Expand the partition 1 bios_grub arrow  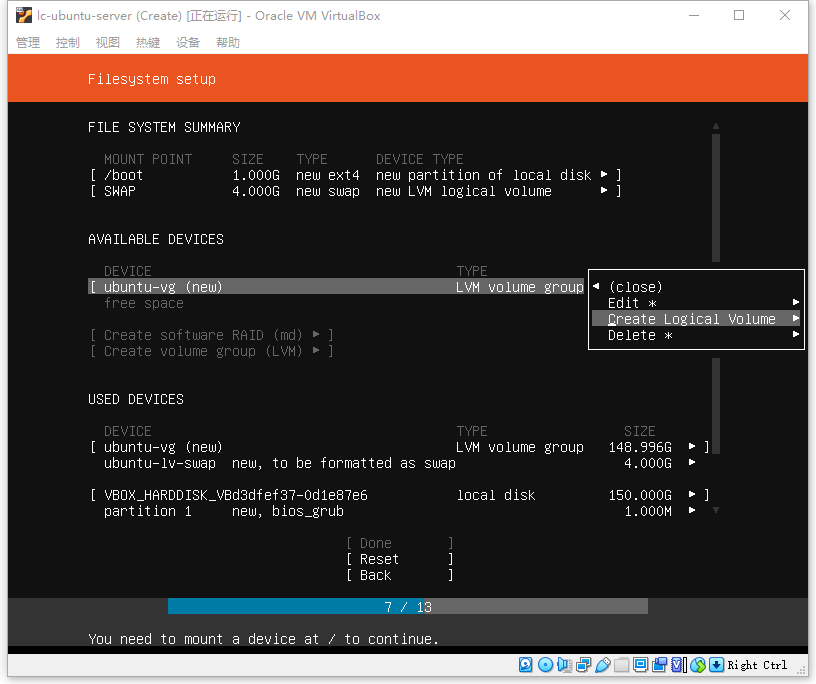[692, 510]
